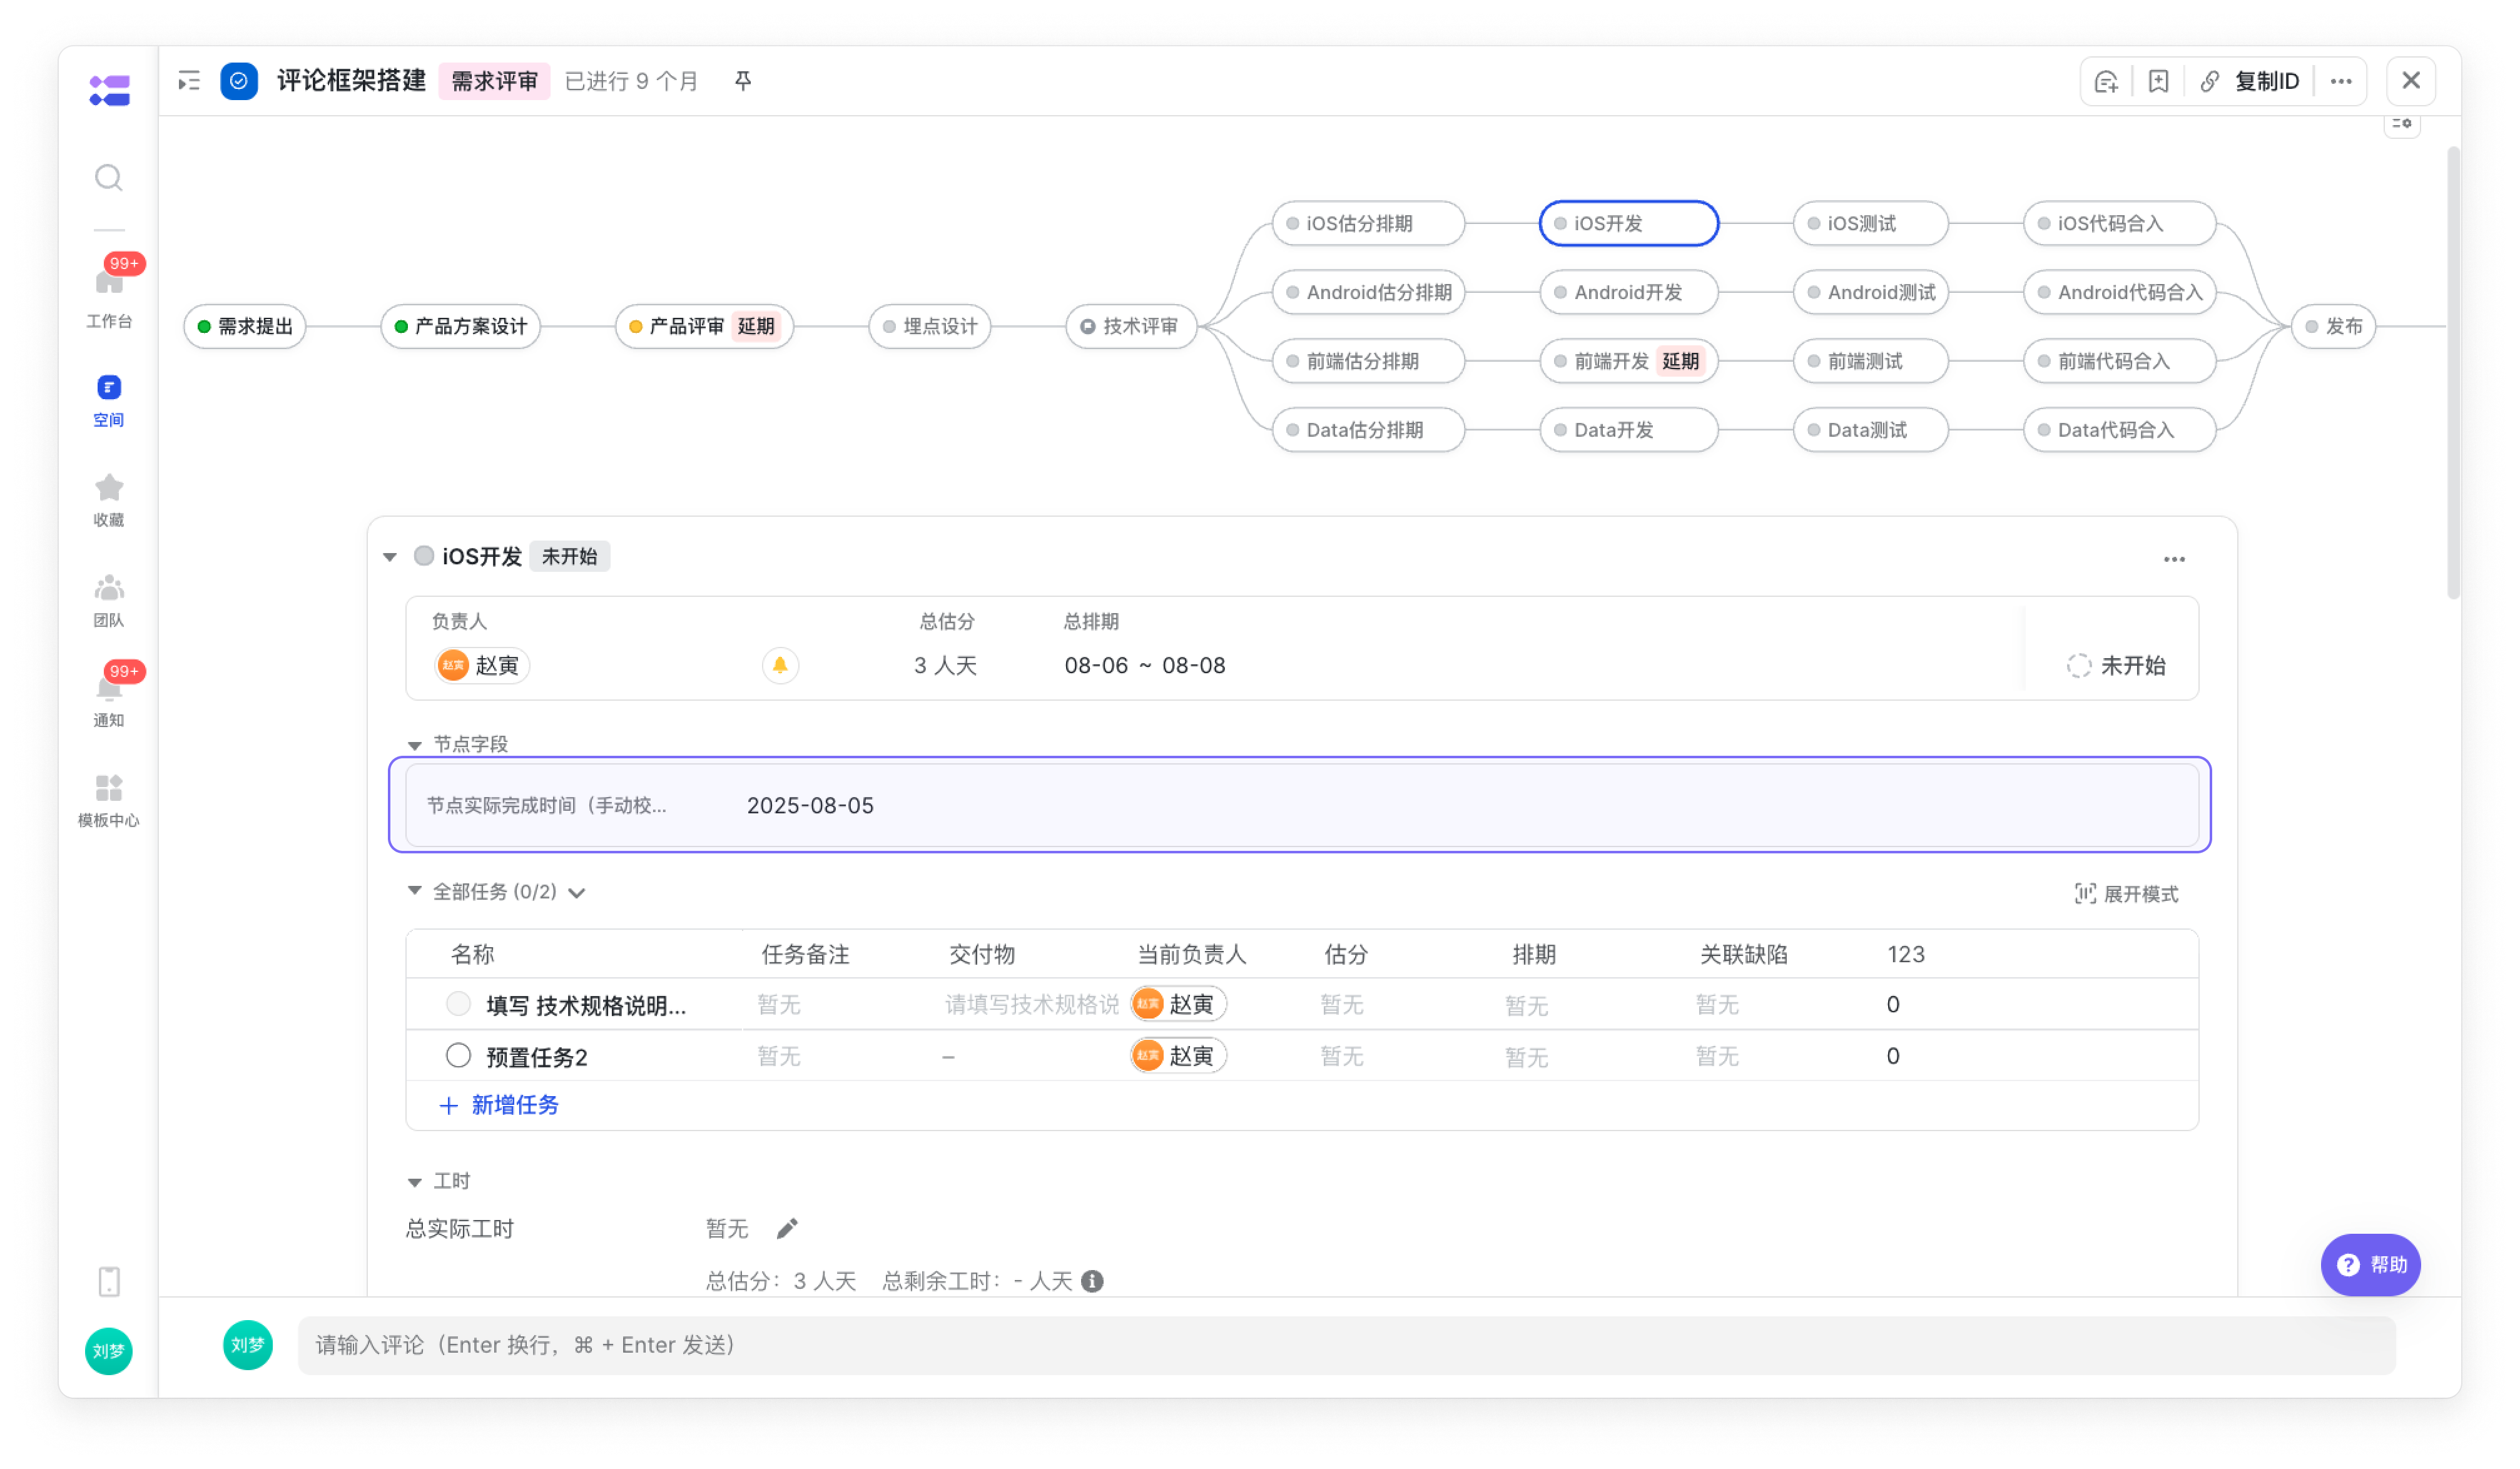Click the link icon next to 复制ID
Viewport: 2520px width, 1469px height.
[x=2209, y=81]
